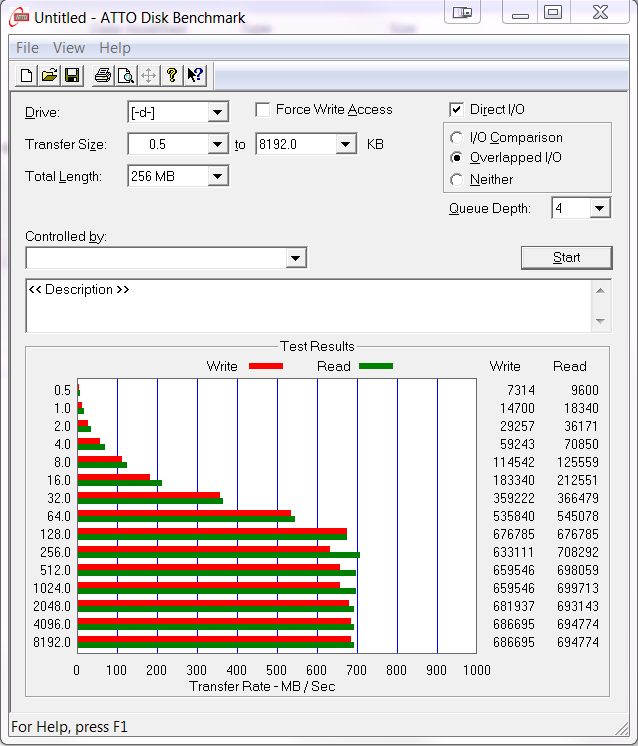
Task: Click the Print toolbar icon
Action: [x=102, y=76]
